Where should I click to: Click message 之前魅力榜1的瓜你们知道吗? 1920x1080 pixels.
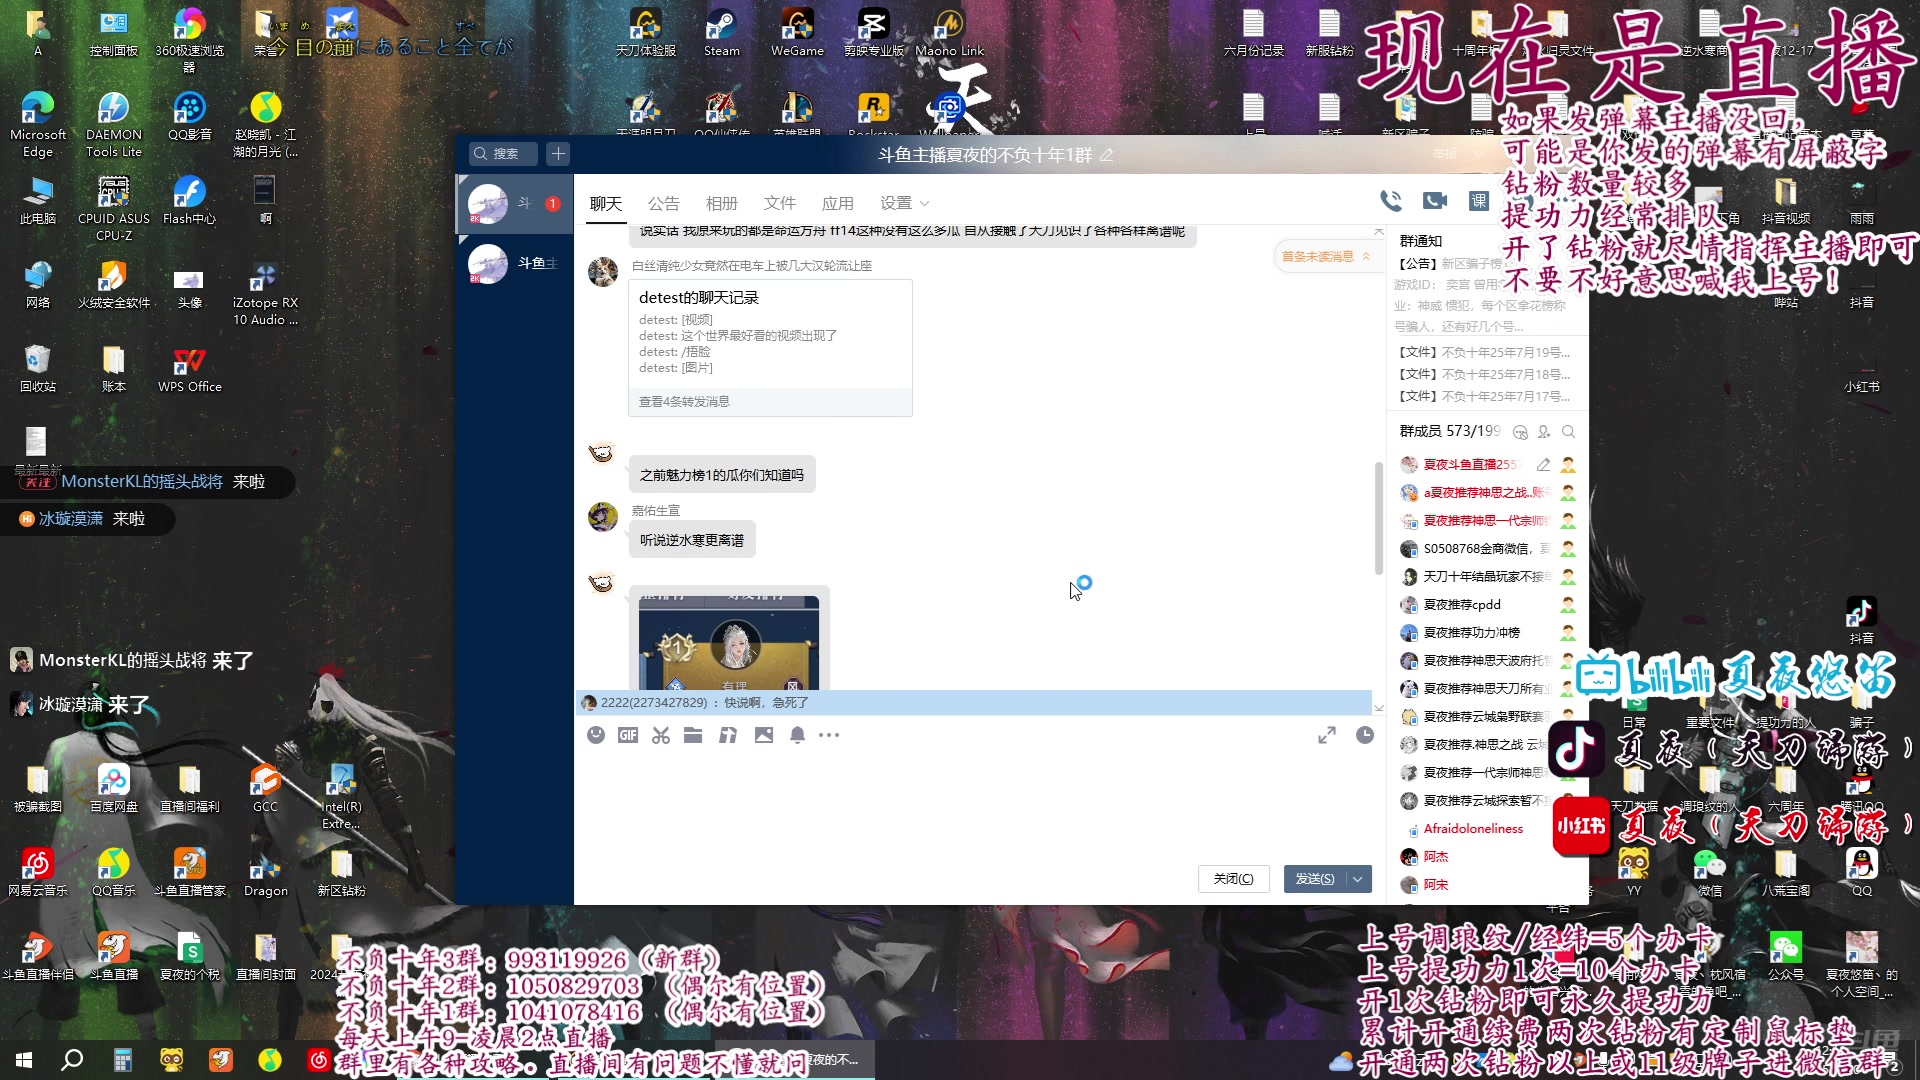click(x=722, y=475)
